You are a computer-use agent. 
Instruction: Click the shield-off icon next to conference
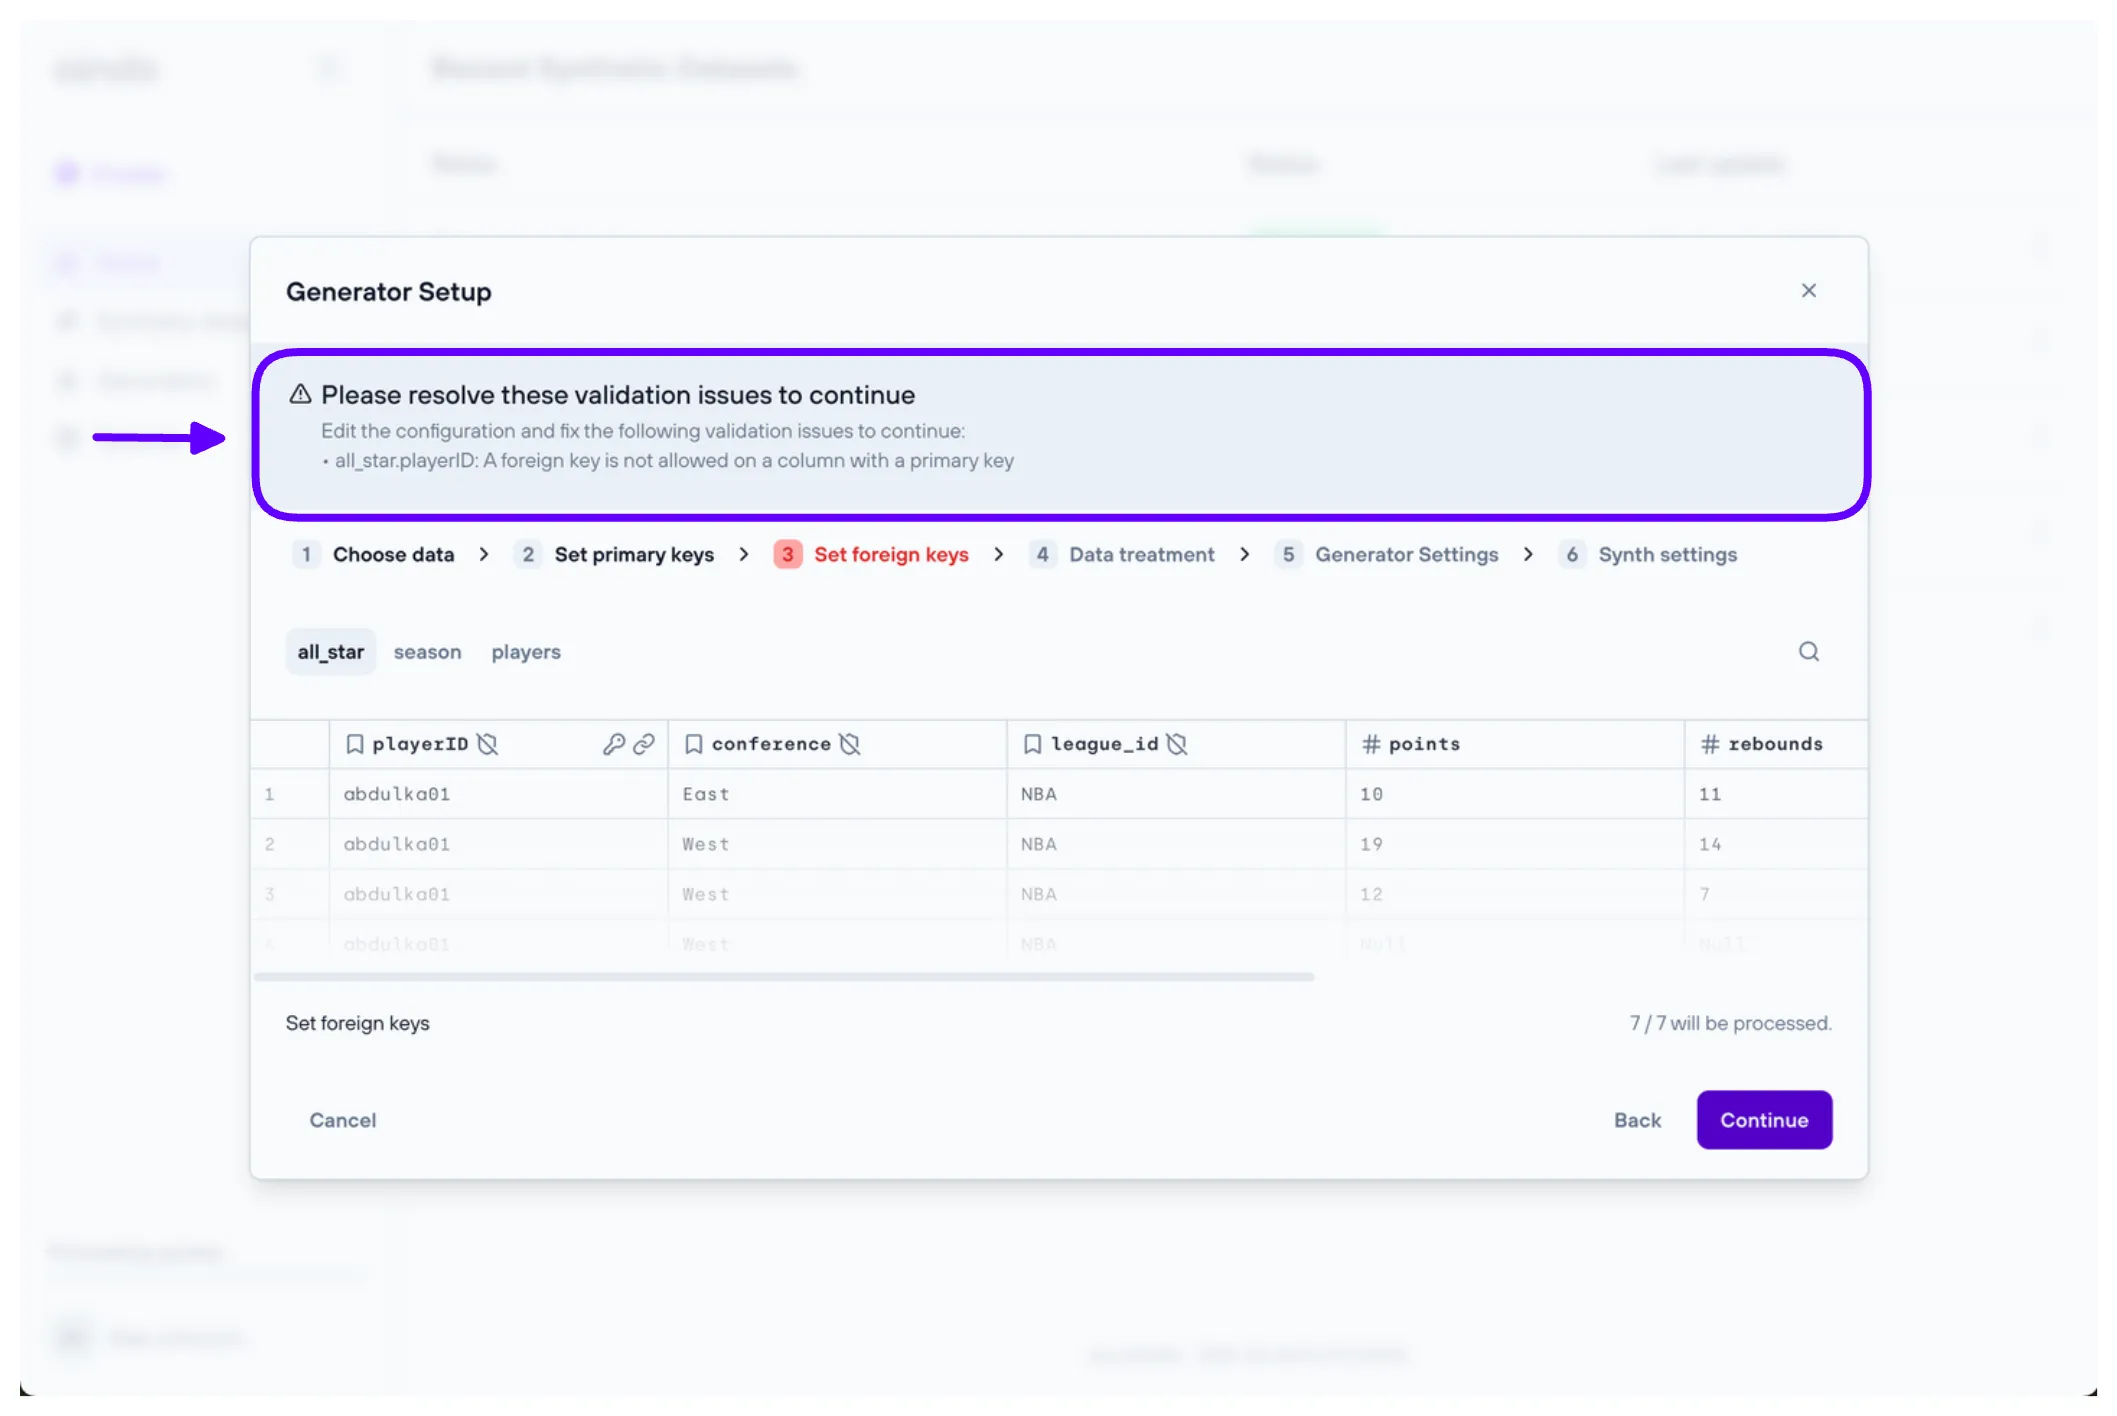click(x=850, y=744)
